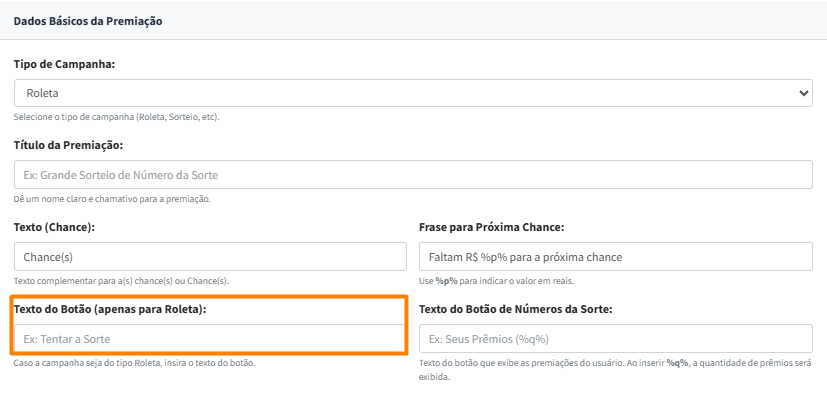This screenshot has height=404, width=827.
Task: Click the Frase para Próxima Chance label
Action: (492, 228)
